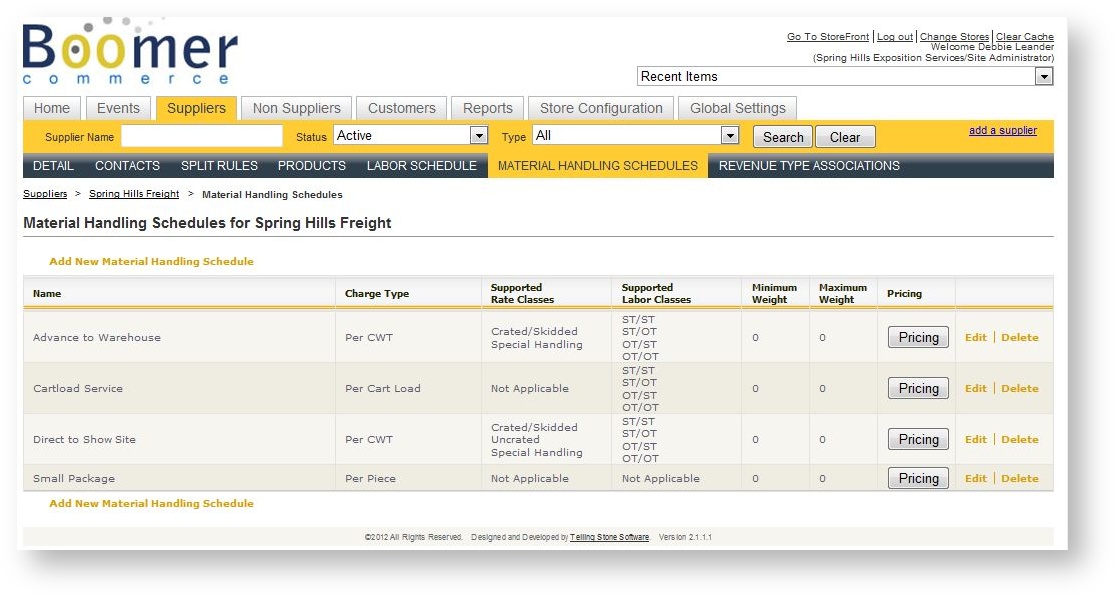The height and width of the screenshot is (598, 1116).
Task: Click the add a supplier link
Action: point(1003,130)
